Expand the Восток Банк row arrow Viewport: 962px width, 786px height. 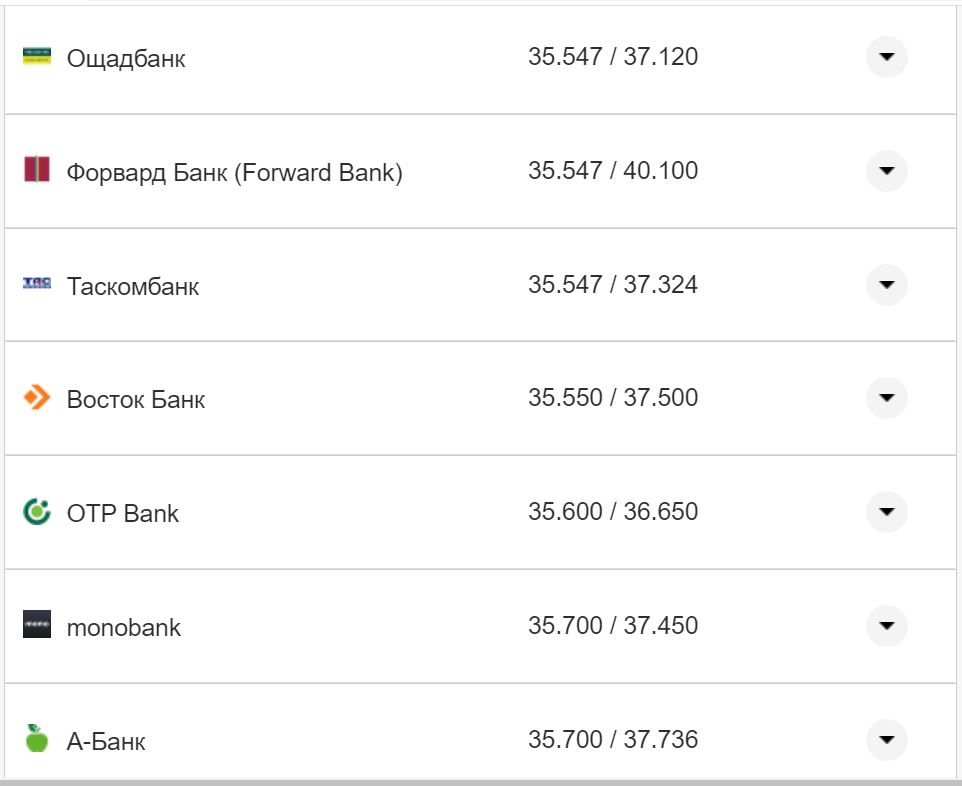pyautogui.click(x=886, y=398)
